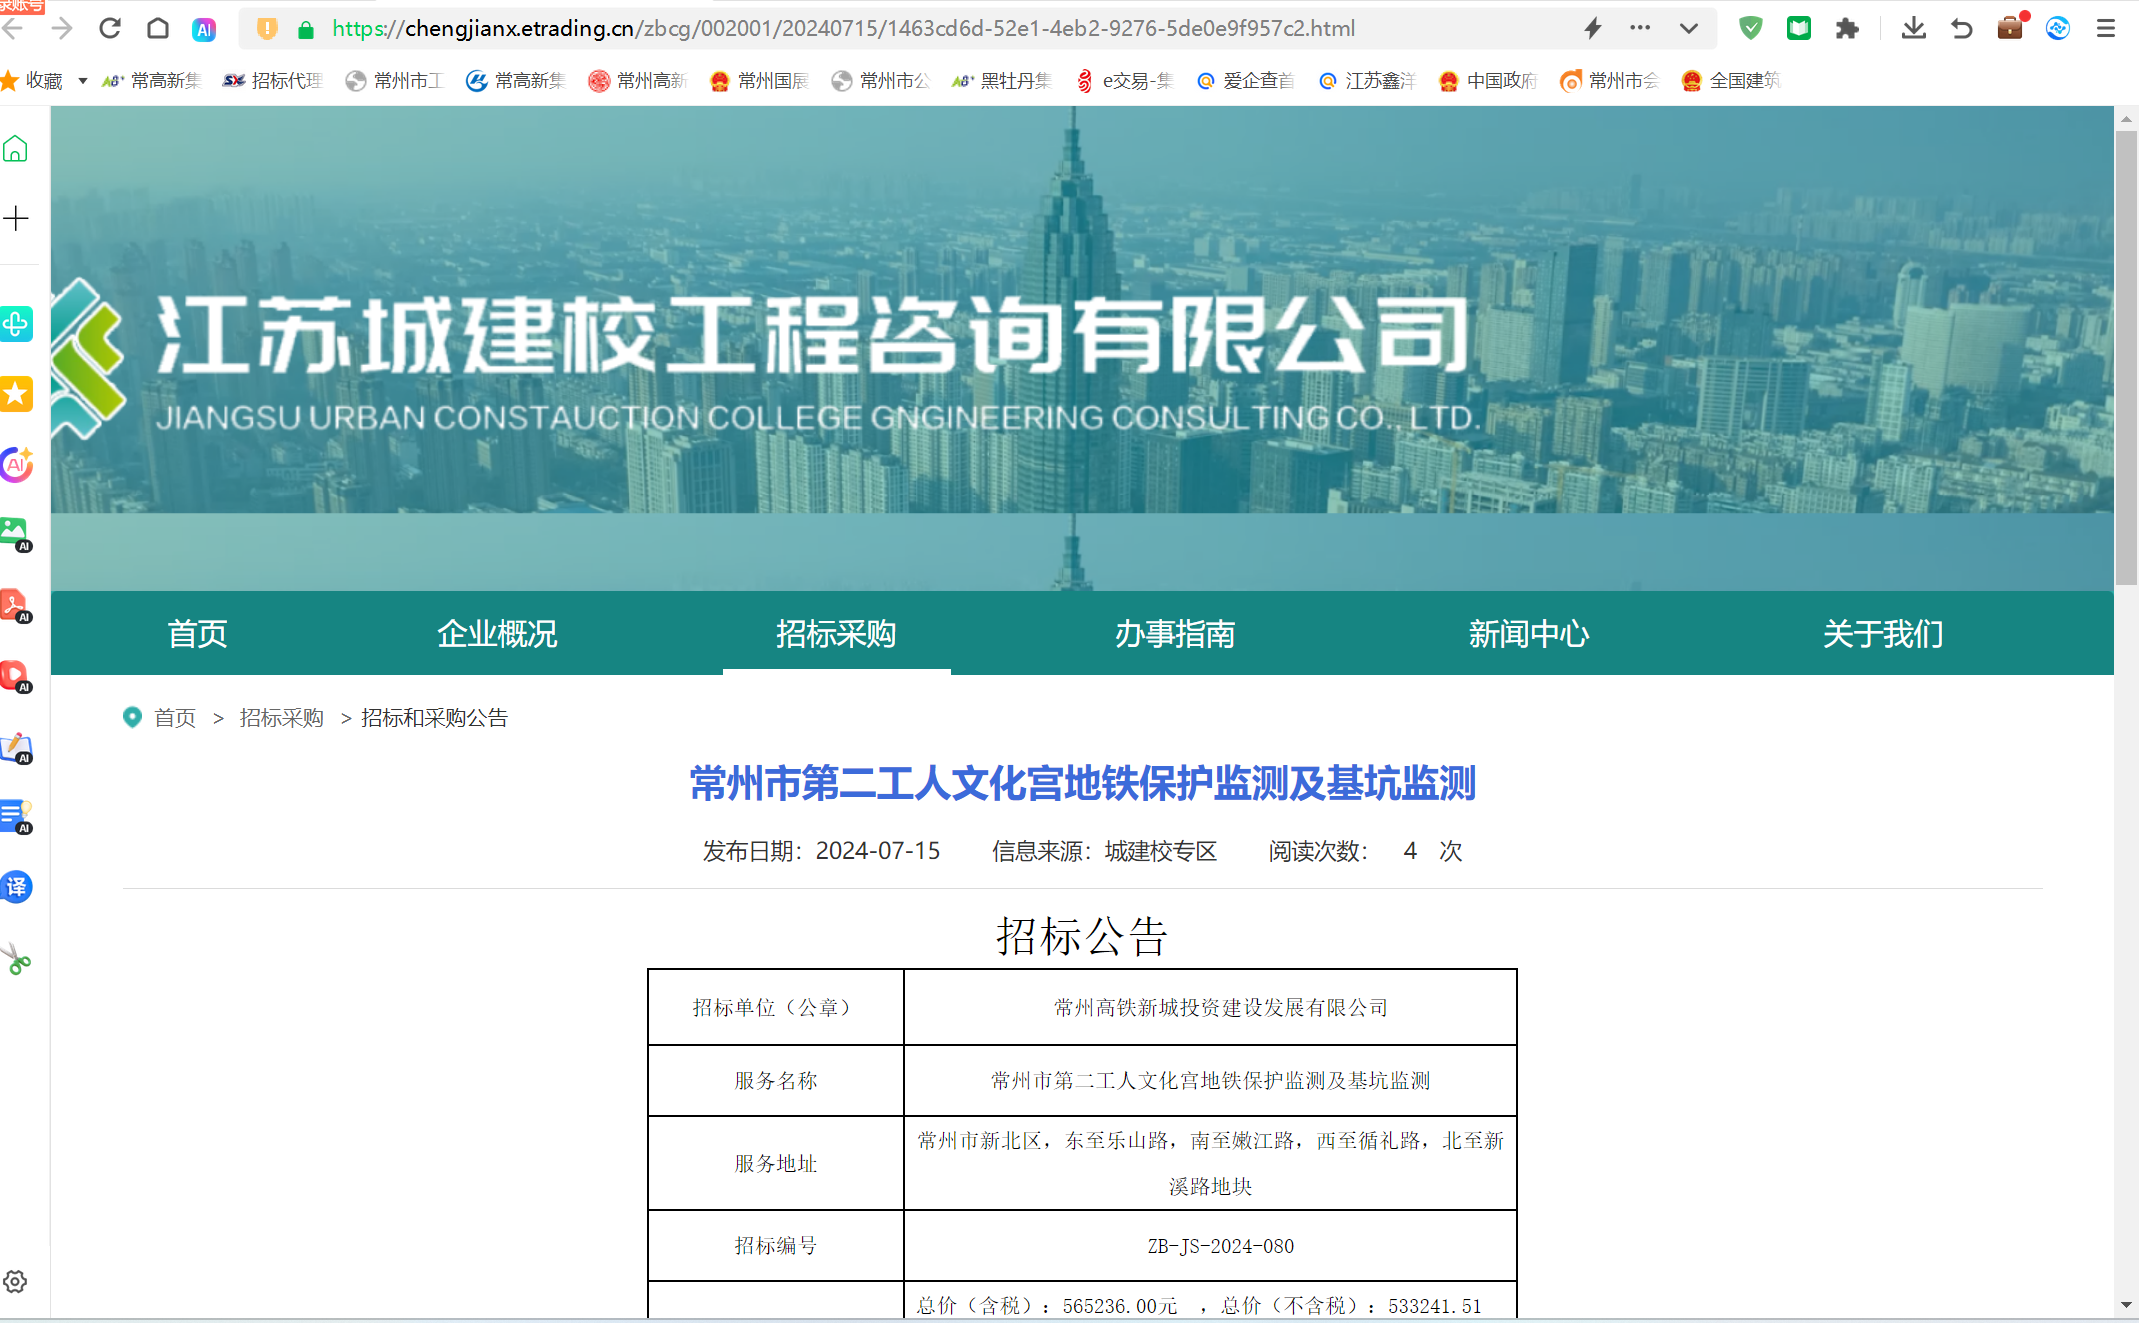Open the AI writing pencil tool in sidebar

pyautogui.click(x=16, y=747)
